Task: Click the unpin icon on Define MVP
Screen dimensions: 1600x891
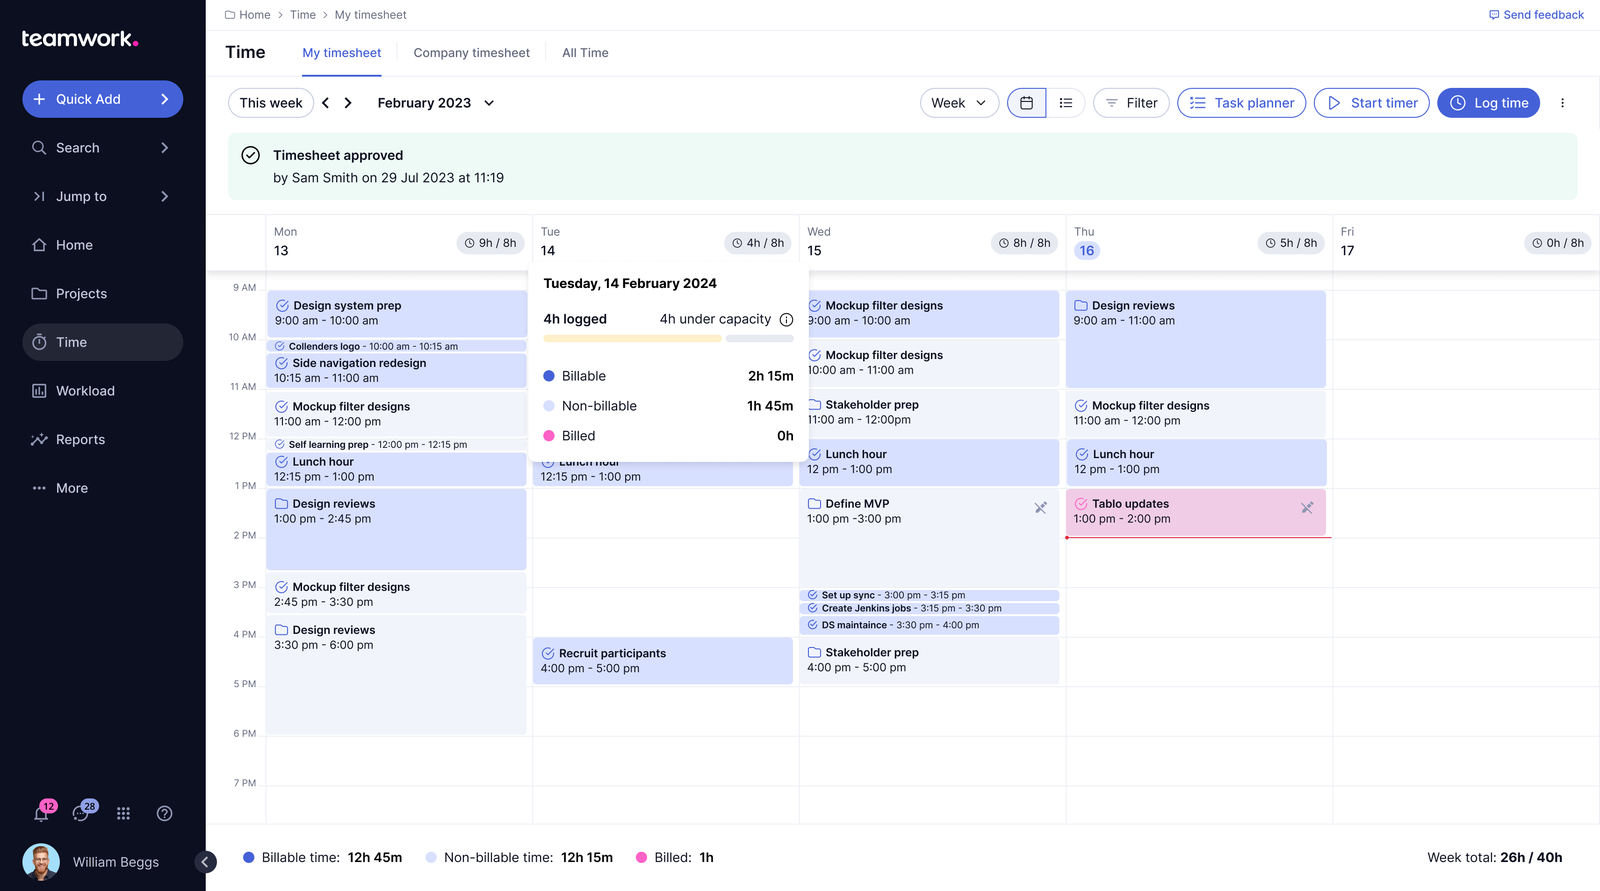Action: (1041, 508)
